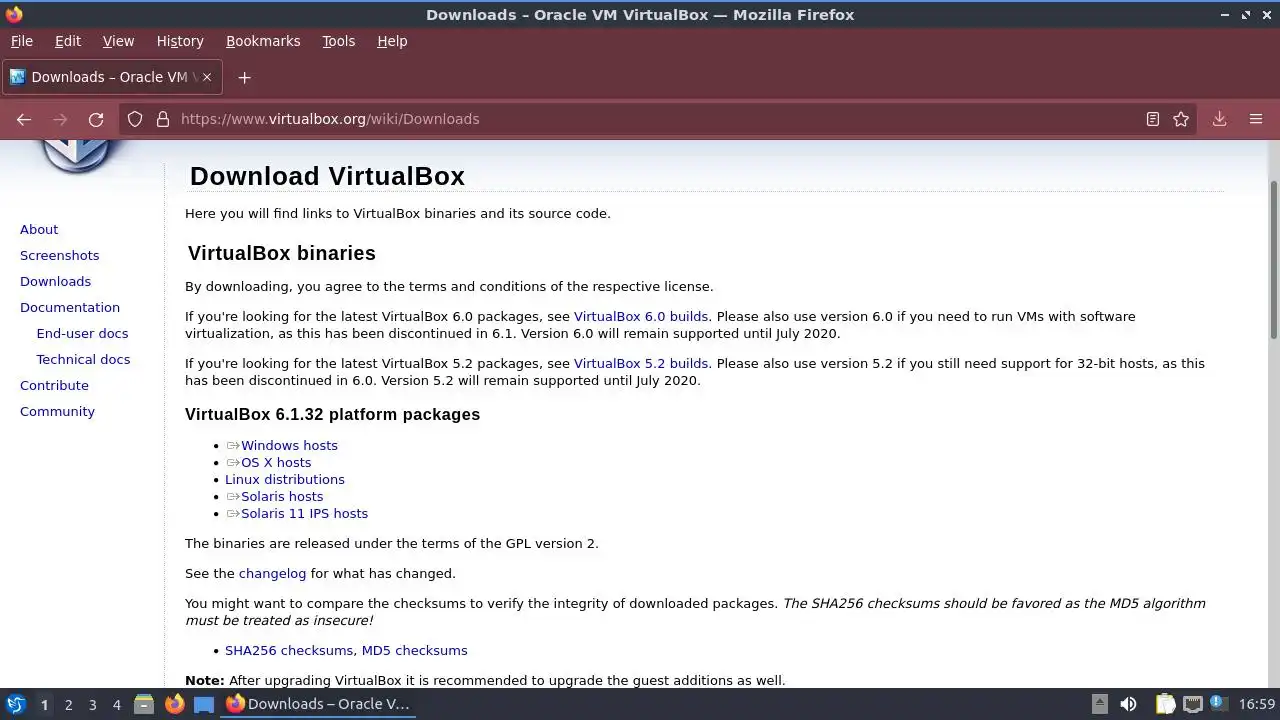The height and width of the screenshot is (720, 1280).
Task: Open the Help menu
Action: click(392, 41)
